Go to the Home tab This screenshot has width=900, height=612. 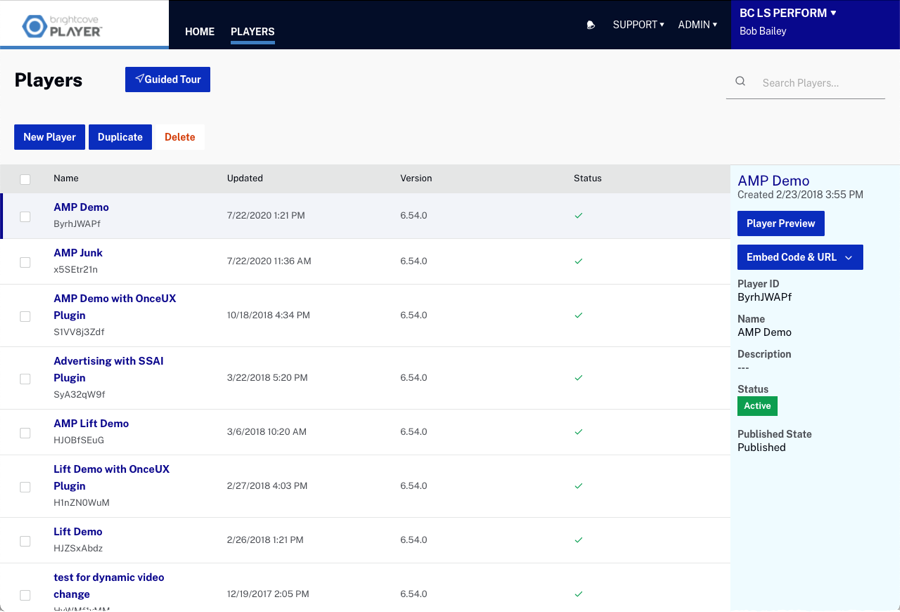coord(200,32)
